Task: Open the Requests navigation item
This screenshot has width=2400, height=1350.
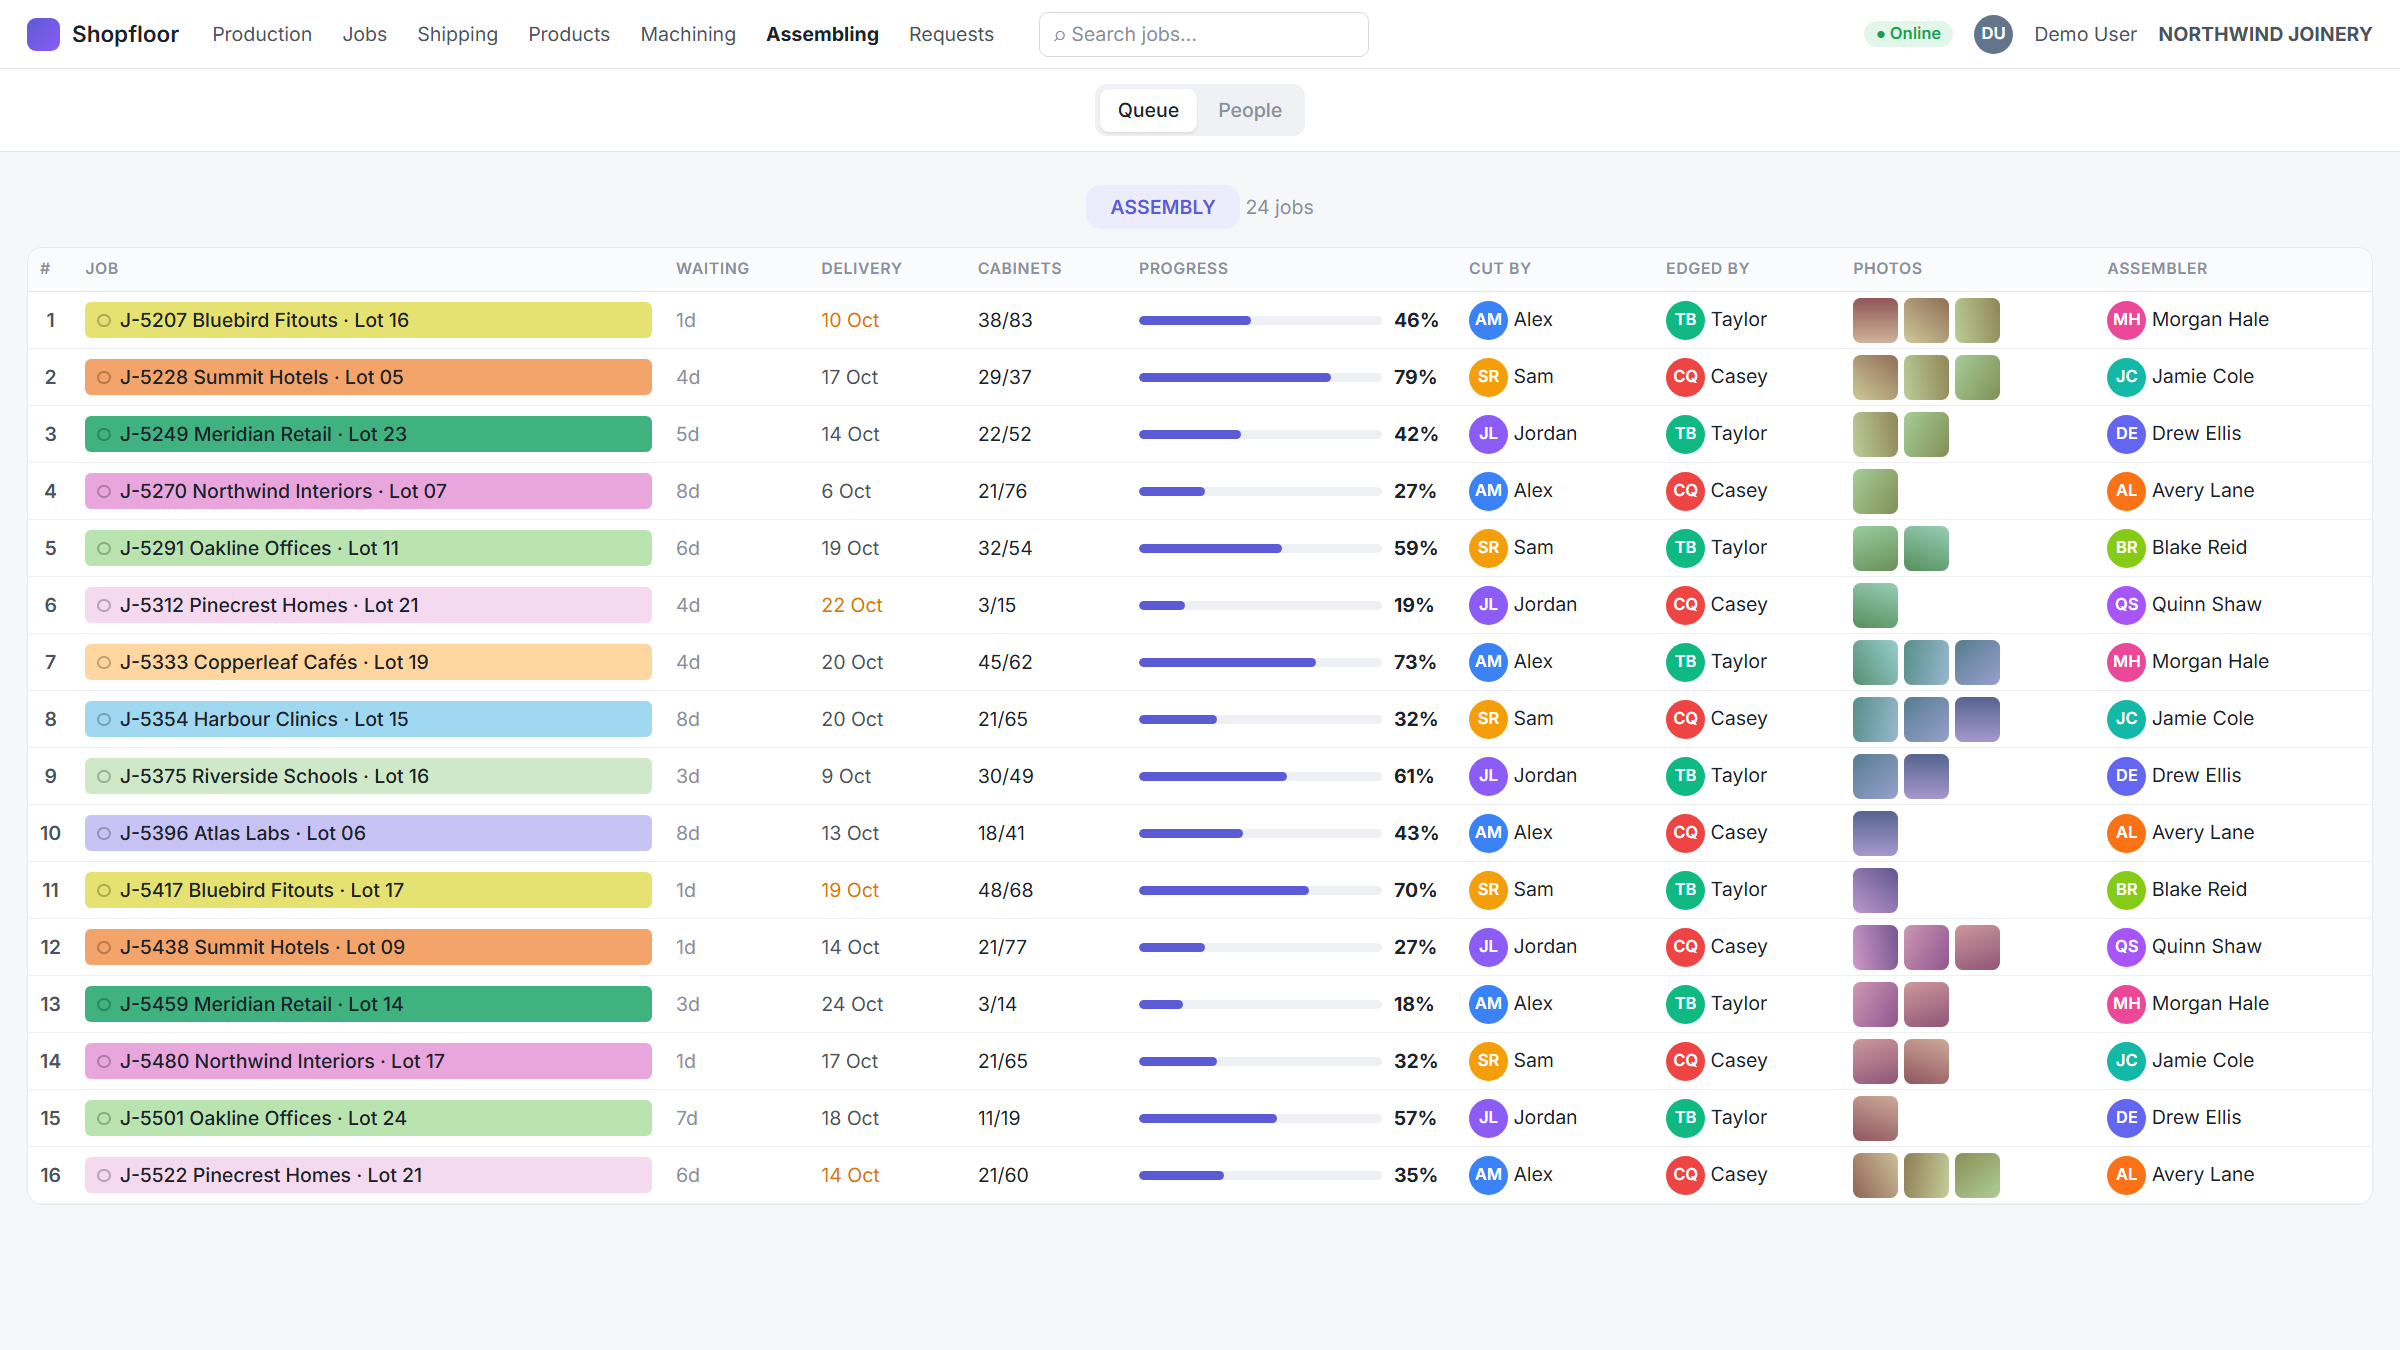Action: click(951, 34)
